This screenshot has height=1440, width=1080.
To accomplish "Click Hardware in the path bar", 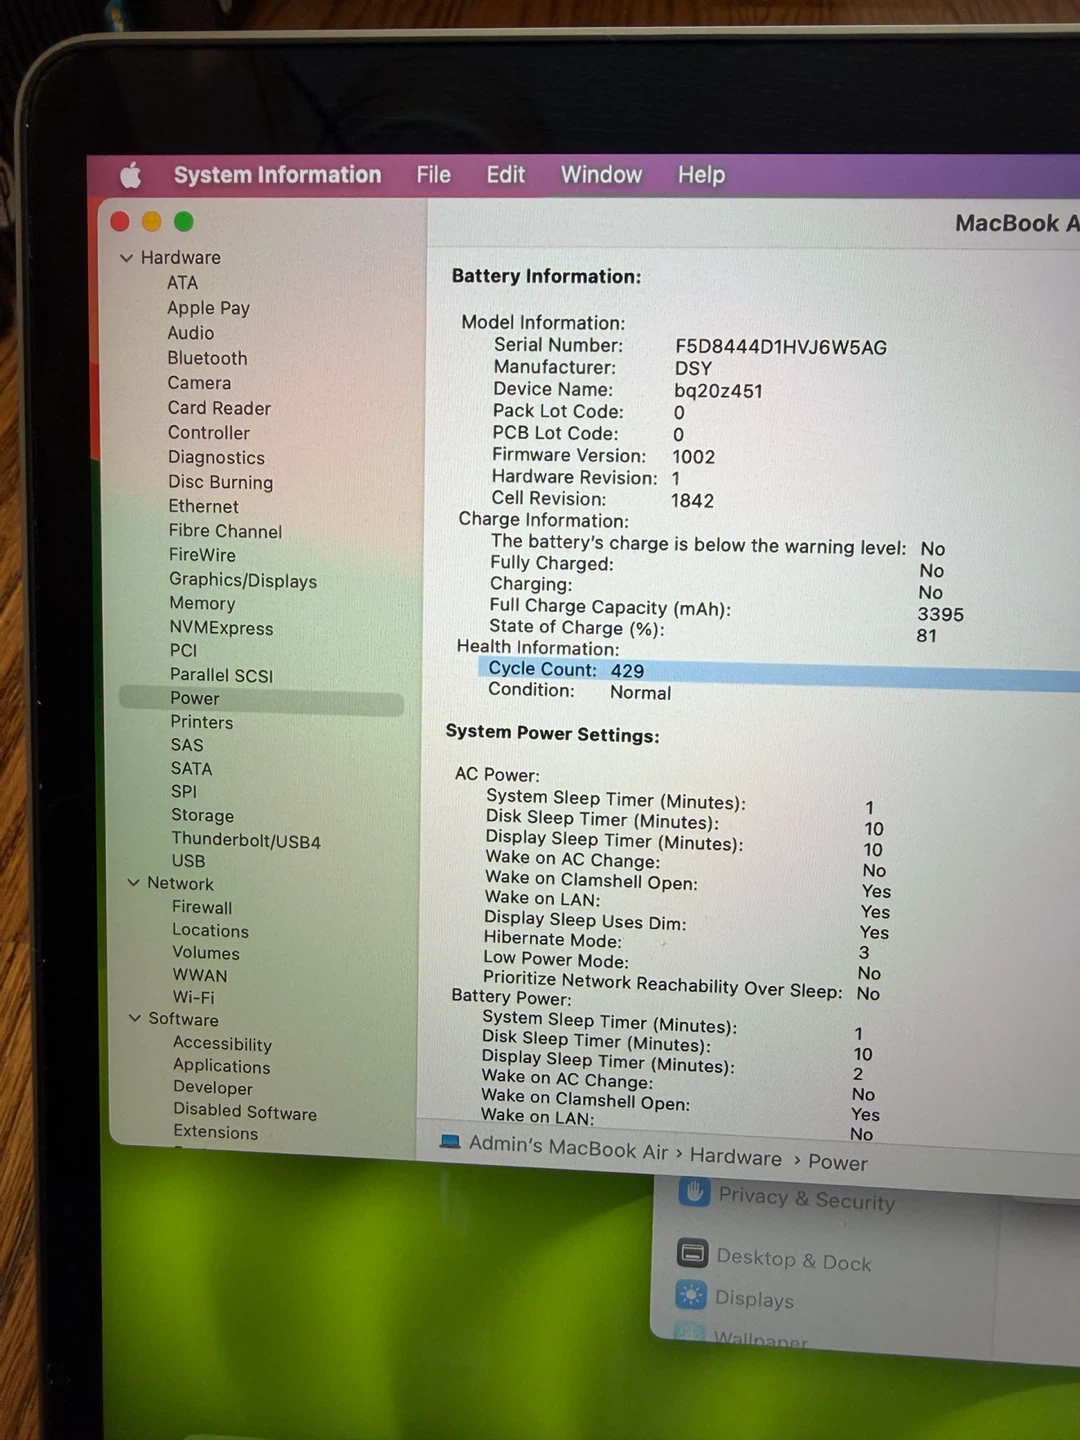I will [736, 1156].
